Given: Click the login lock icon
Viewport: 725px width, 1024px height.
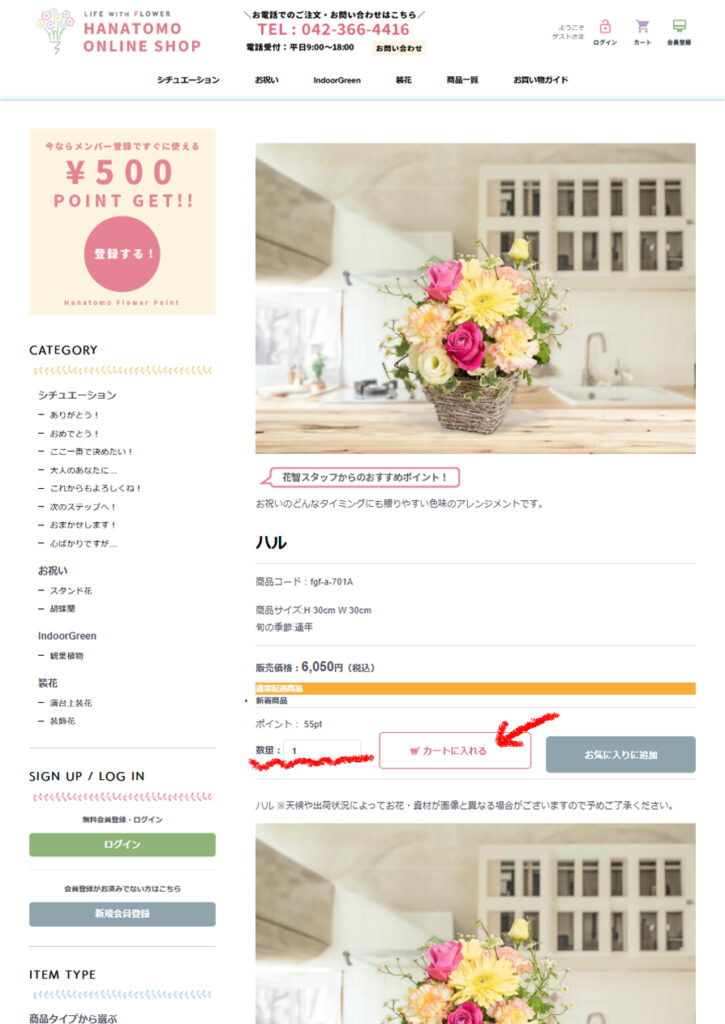Looking at the screenshot, I should 605,27.
